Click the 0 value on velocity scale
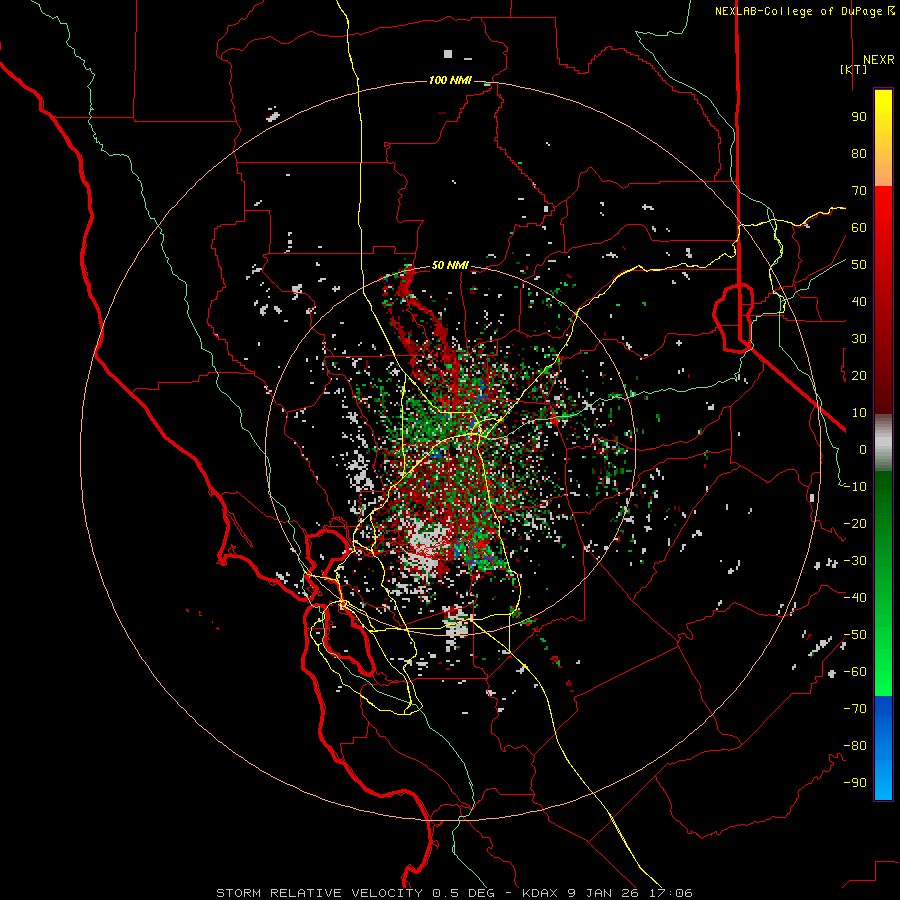900x900 pixels. (863, 450)
